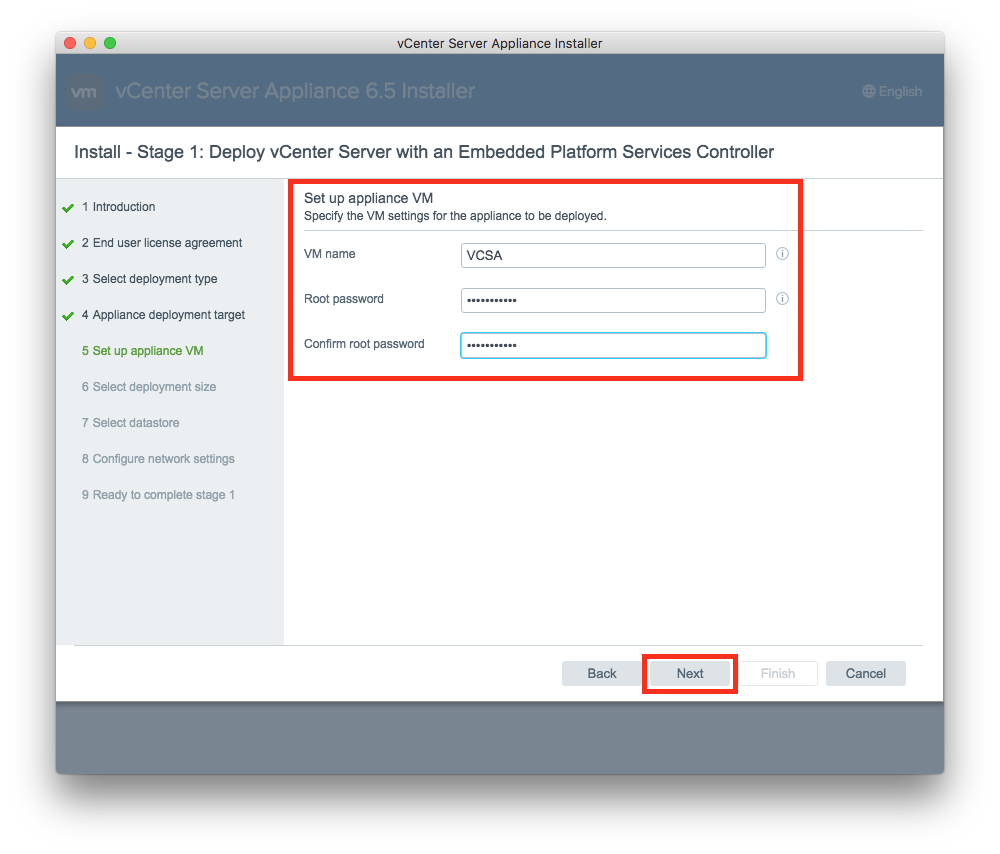Screen dimensions: 1000x854
Task: Click the 'VM name' label
Action: point(329,254)
